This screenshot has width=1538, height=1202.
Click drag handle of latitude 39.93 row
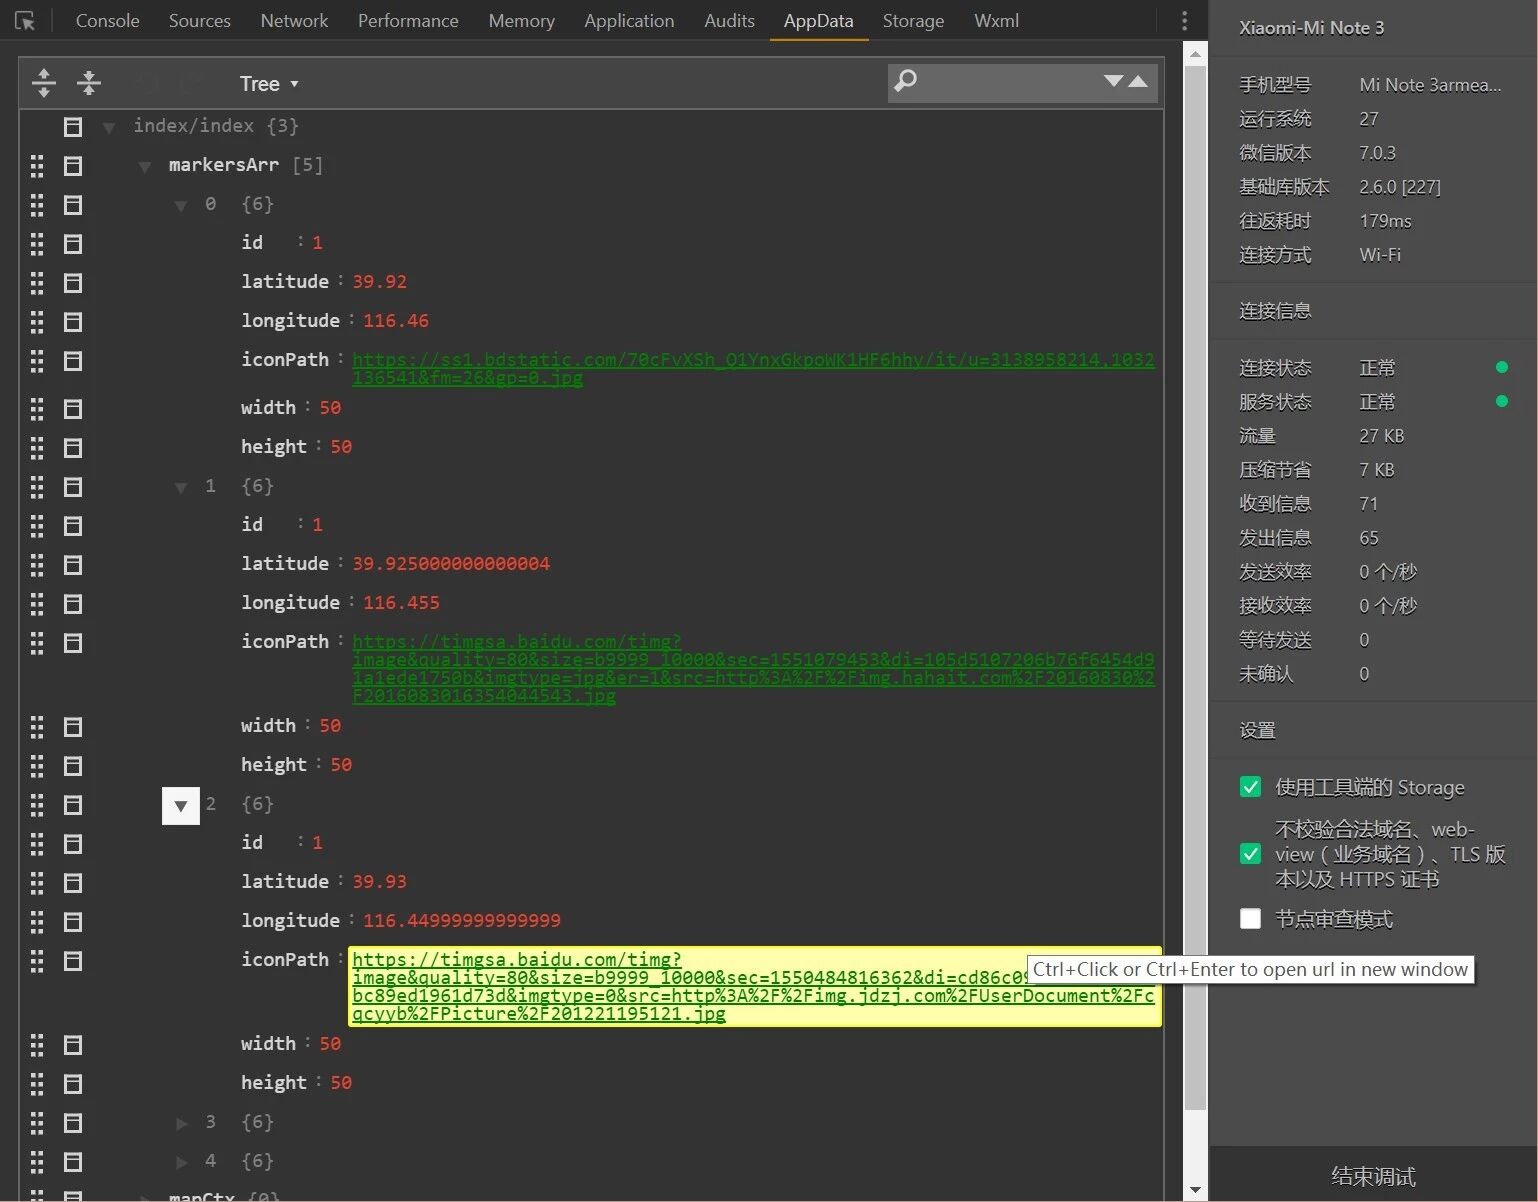point(37,883)
